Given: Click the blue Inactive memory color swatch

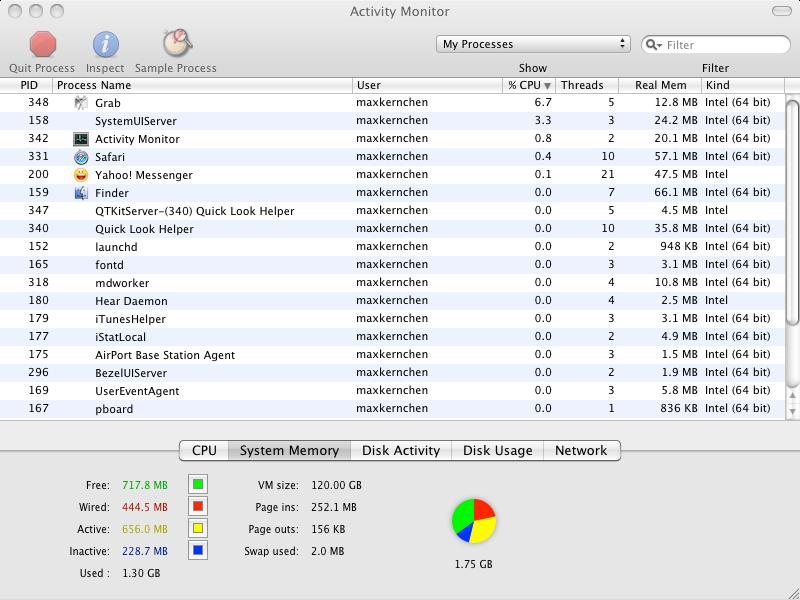Looking at the screenshot, I should [198, 550].
